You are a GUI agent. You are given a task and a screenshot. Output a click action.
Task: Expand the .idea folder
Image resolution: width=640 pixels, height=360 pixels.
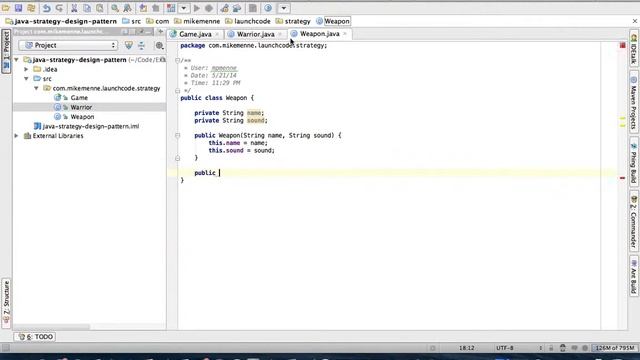27,69
